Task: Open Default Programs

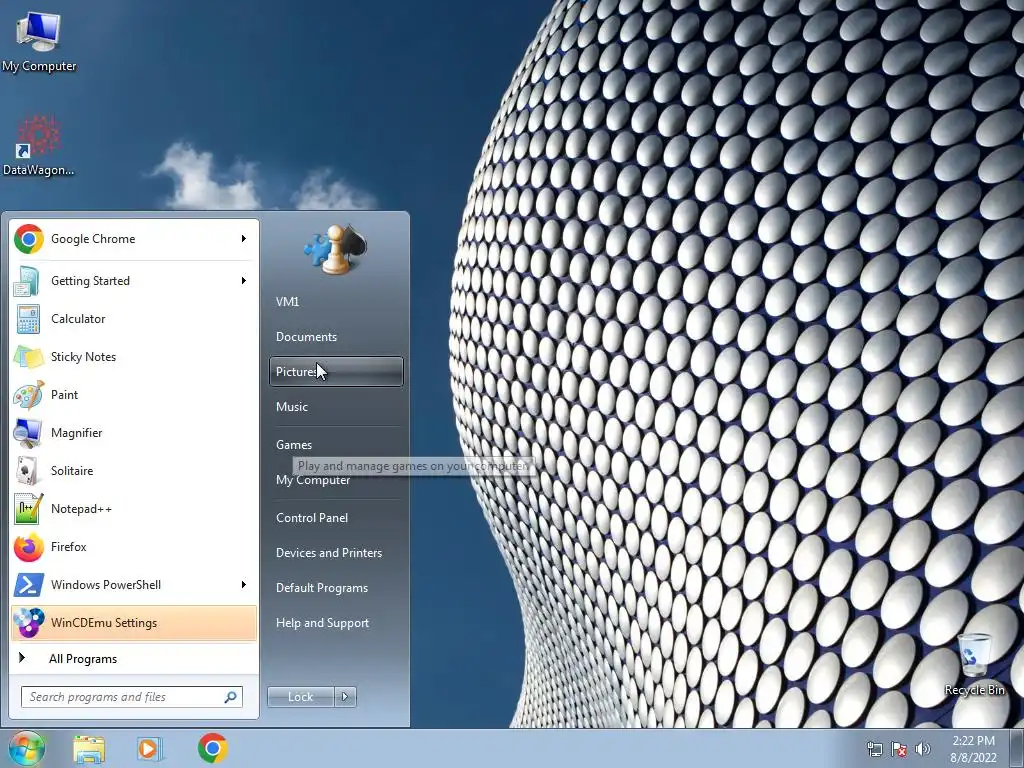Action: point(336,588)
